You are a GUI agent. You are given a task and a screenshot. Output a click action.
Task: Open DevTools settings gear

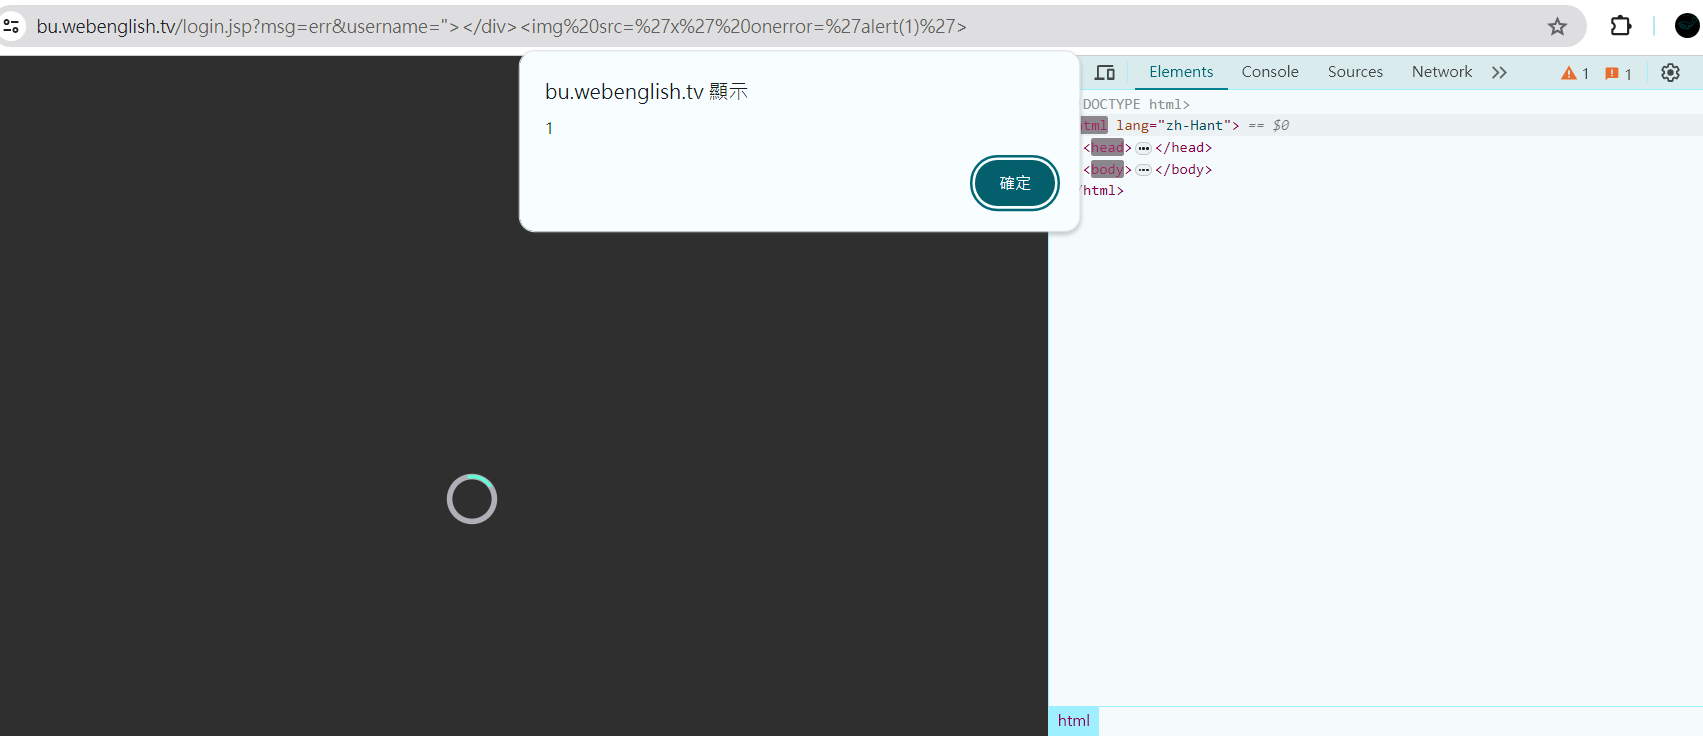pos(1670,72)
